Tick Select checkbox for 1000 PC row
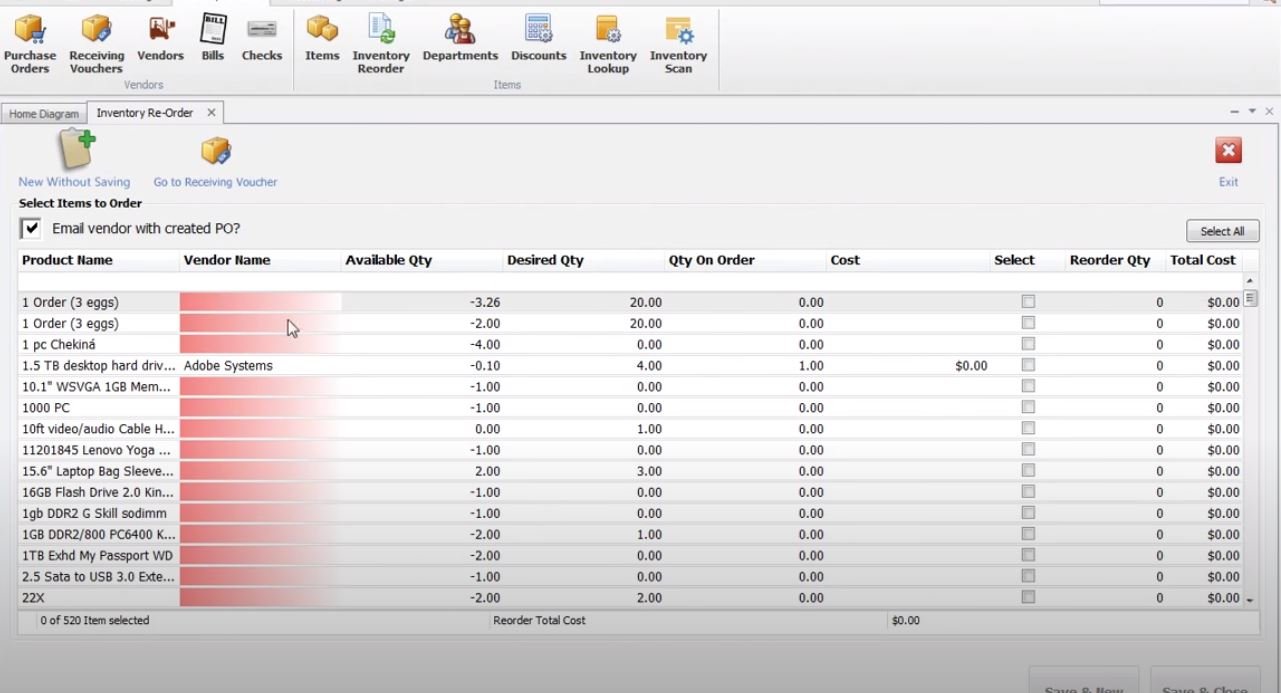This screenshot has height=693, width=1281. [1028, 407]
